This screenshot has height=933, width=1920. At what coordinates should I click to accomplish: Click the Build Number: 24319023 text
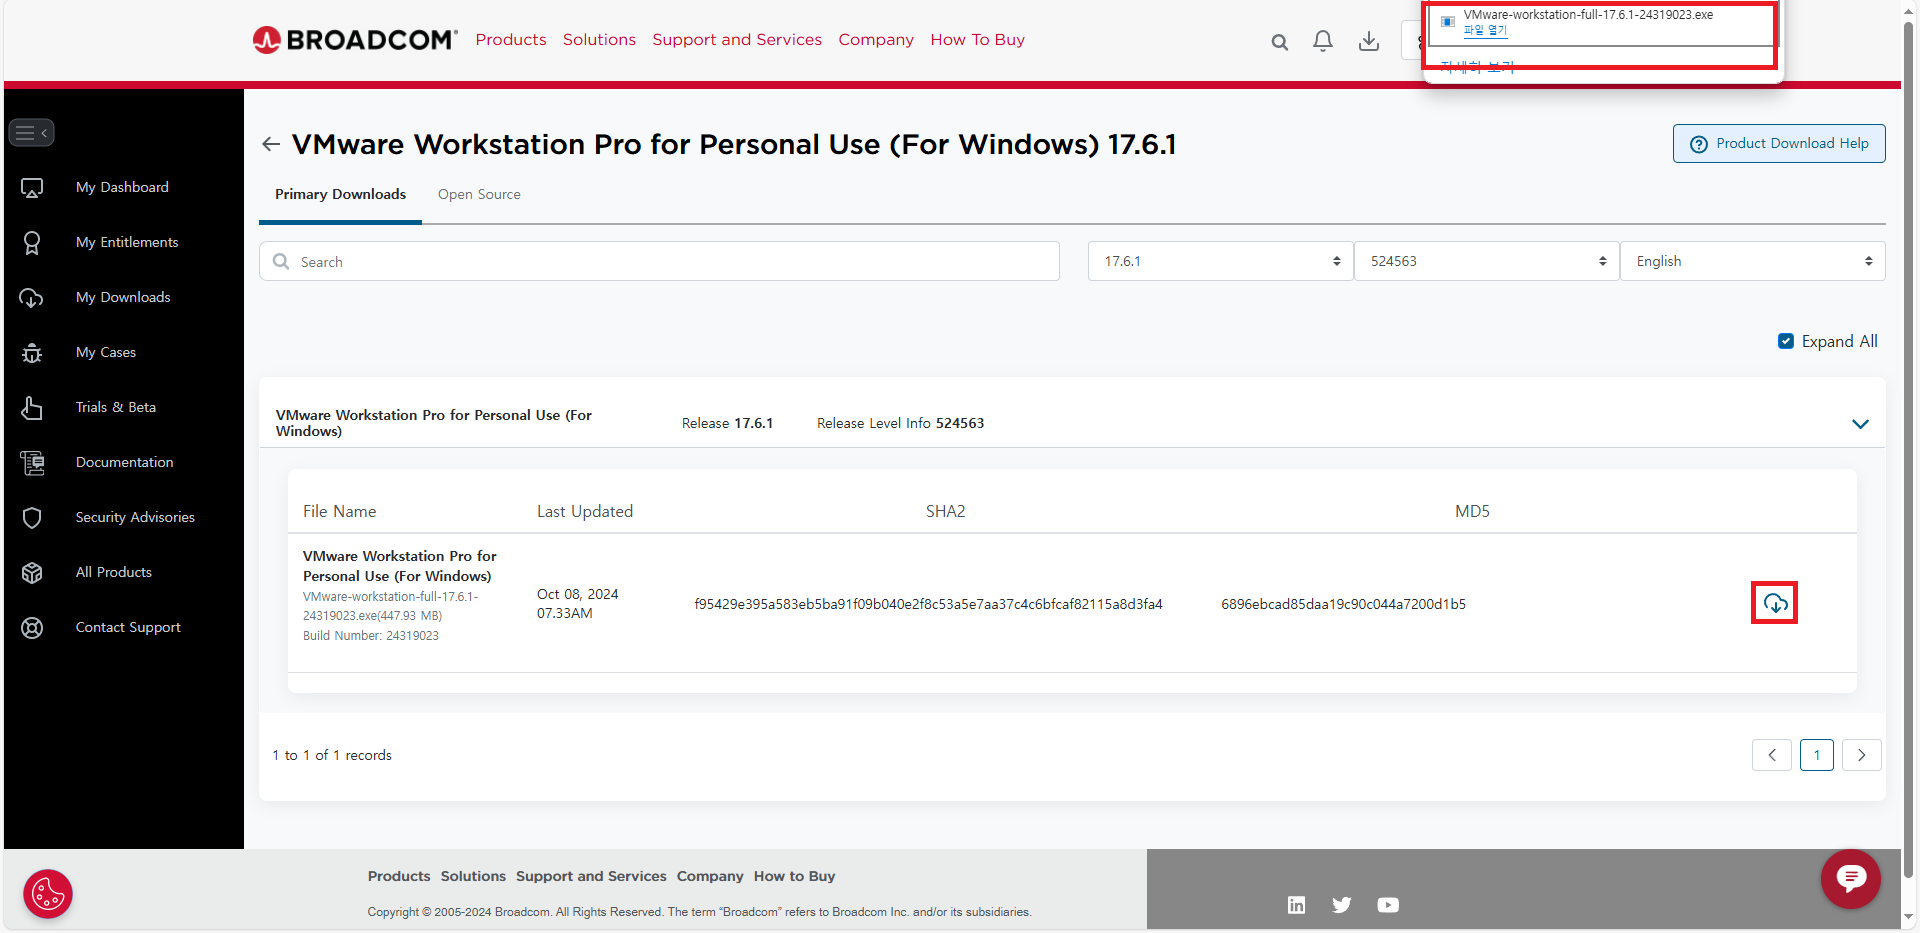(x=371, y=636)
